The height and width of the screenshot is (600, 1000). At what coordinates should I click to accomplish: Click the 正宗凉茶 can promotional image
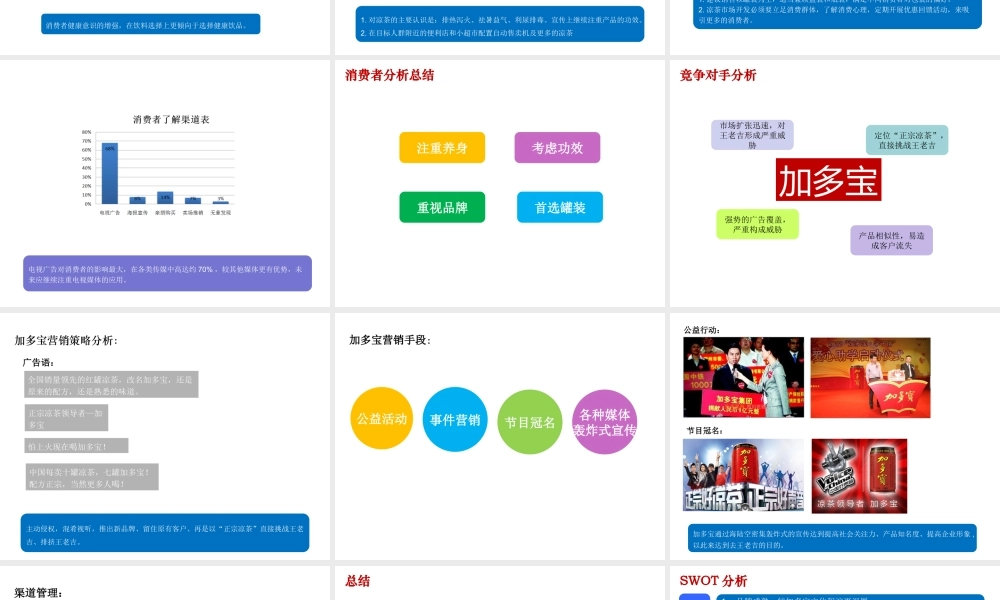click(x=744, y=476)
